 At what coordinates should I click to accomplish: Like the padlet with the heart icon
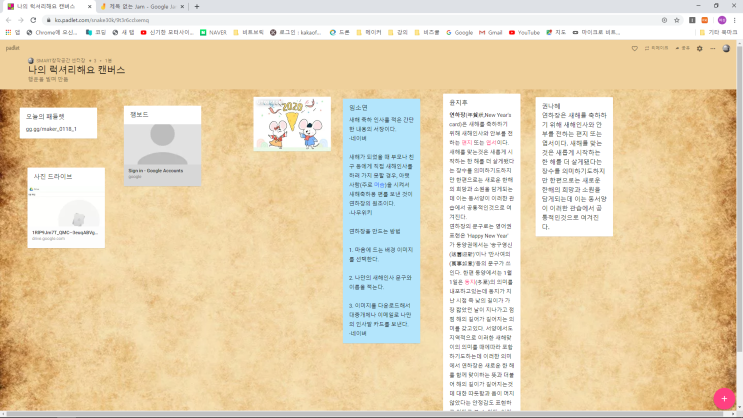click(634, 48)
